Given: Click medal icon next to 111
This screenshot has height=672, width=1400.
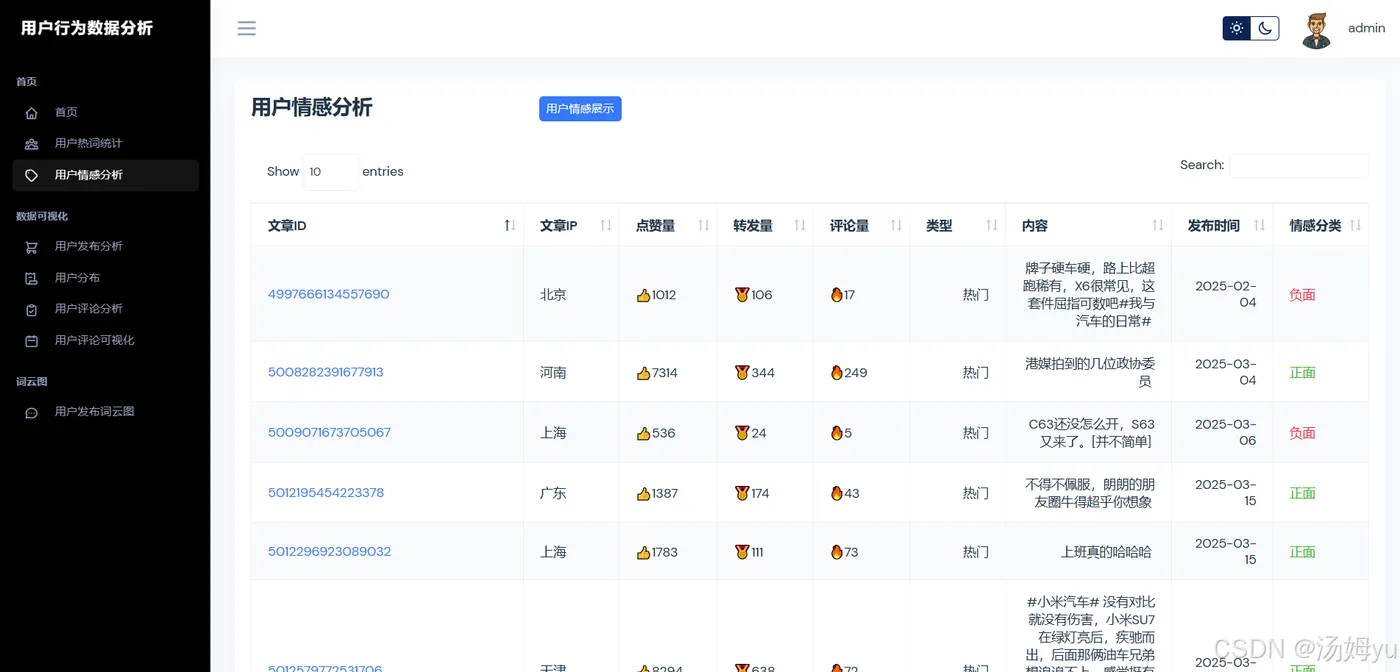Looking at the screenshot, I should tap(741, 552).
